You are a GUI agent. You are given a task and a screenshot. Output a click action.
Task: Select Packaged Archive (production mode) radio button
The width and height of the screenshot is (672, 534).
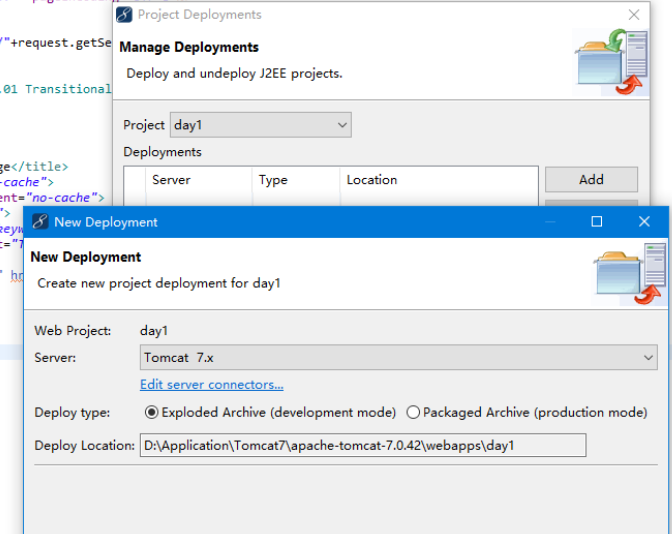pyautogui.click(x=413, y=412)
